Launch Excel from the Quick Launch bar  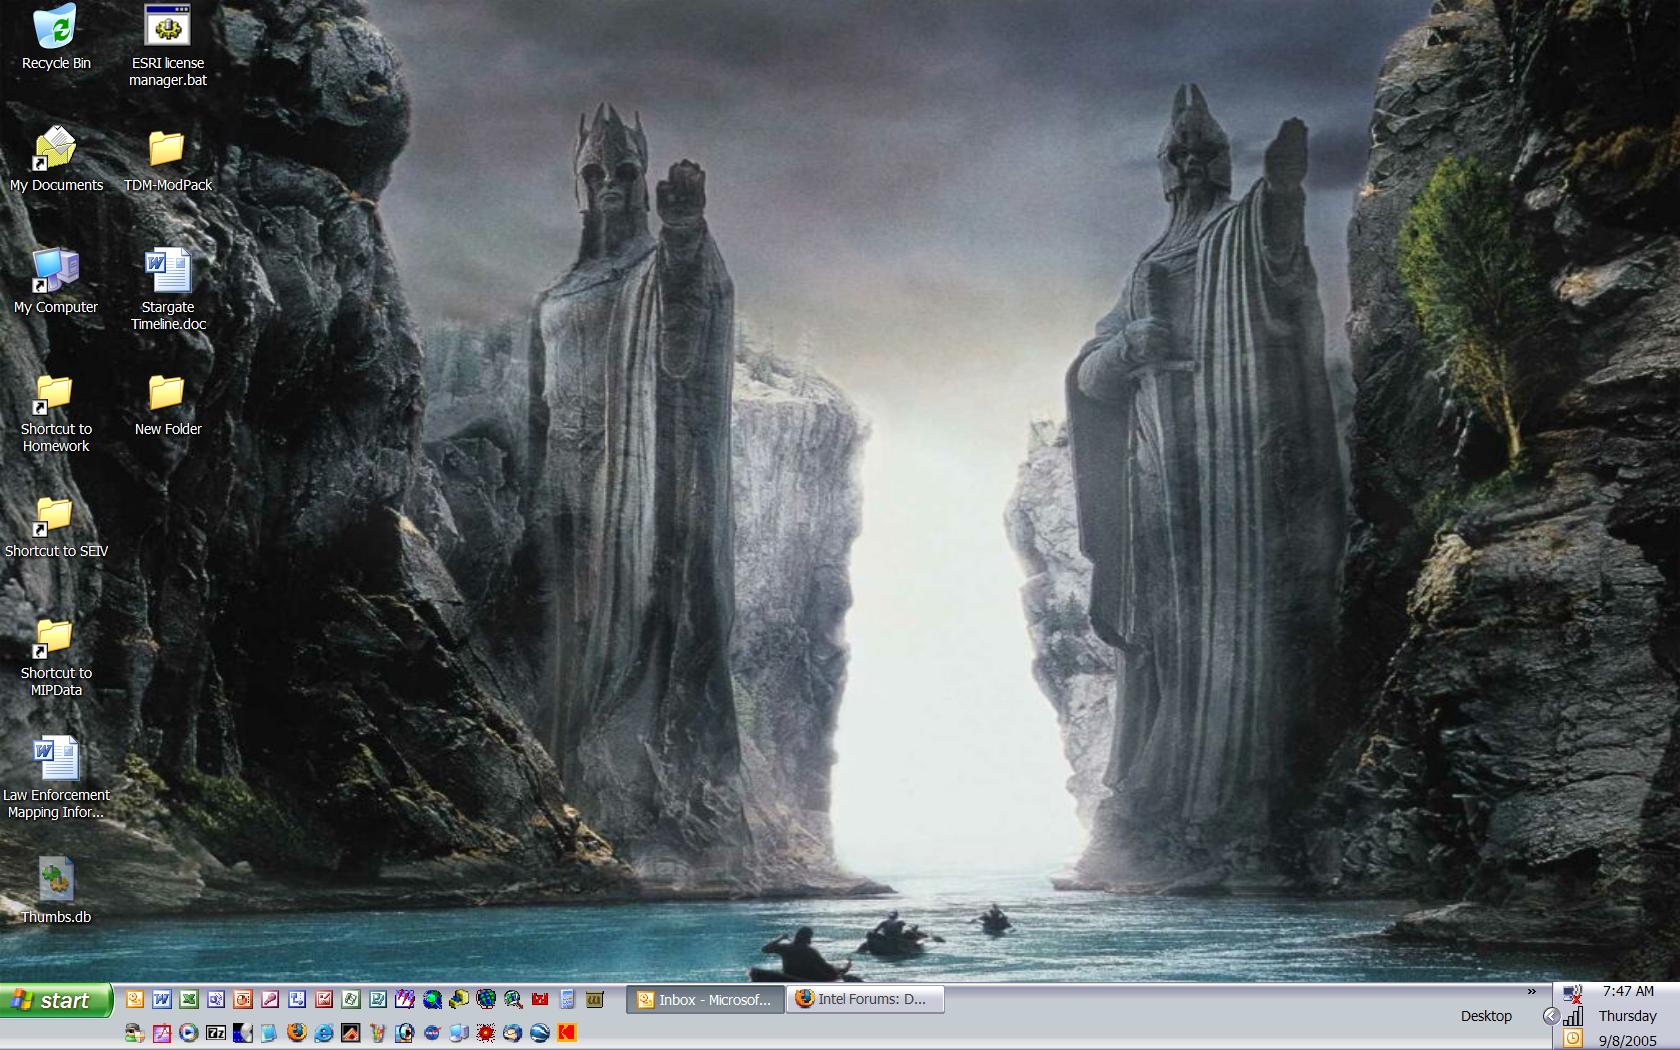(189, 999)
